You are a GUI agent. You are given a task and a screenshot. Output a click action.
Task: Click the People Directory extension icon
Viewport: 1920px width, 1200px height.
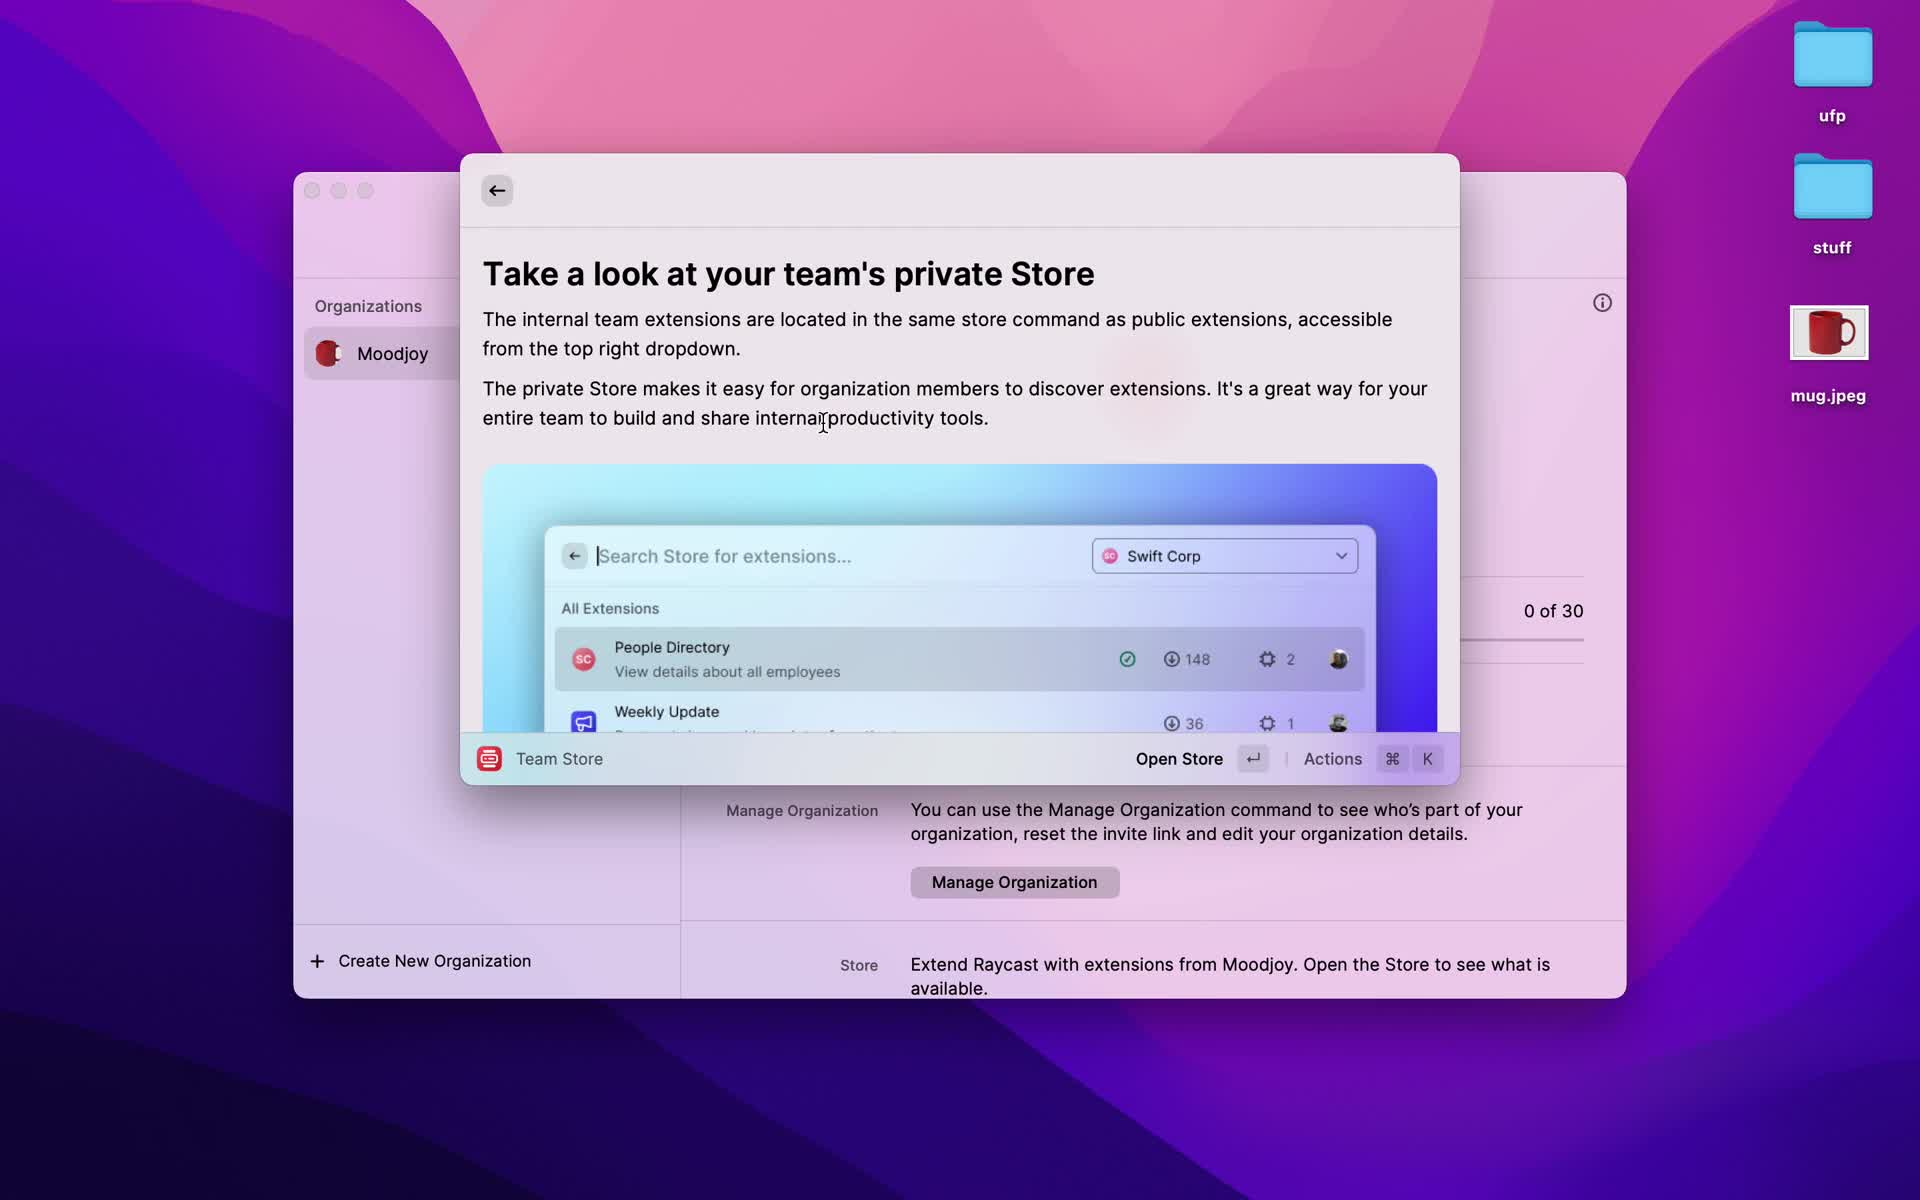point(583,658)
